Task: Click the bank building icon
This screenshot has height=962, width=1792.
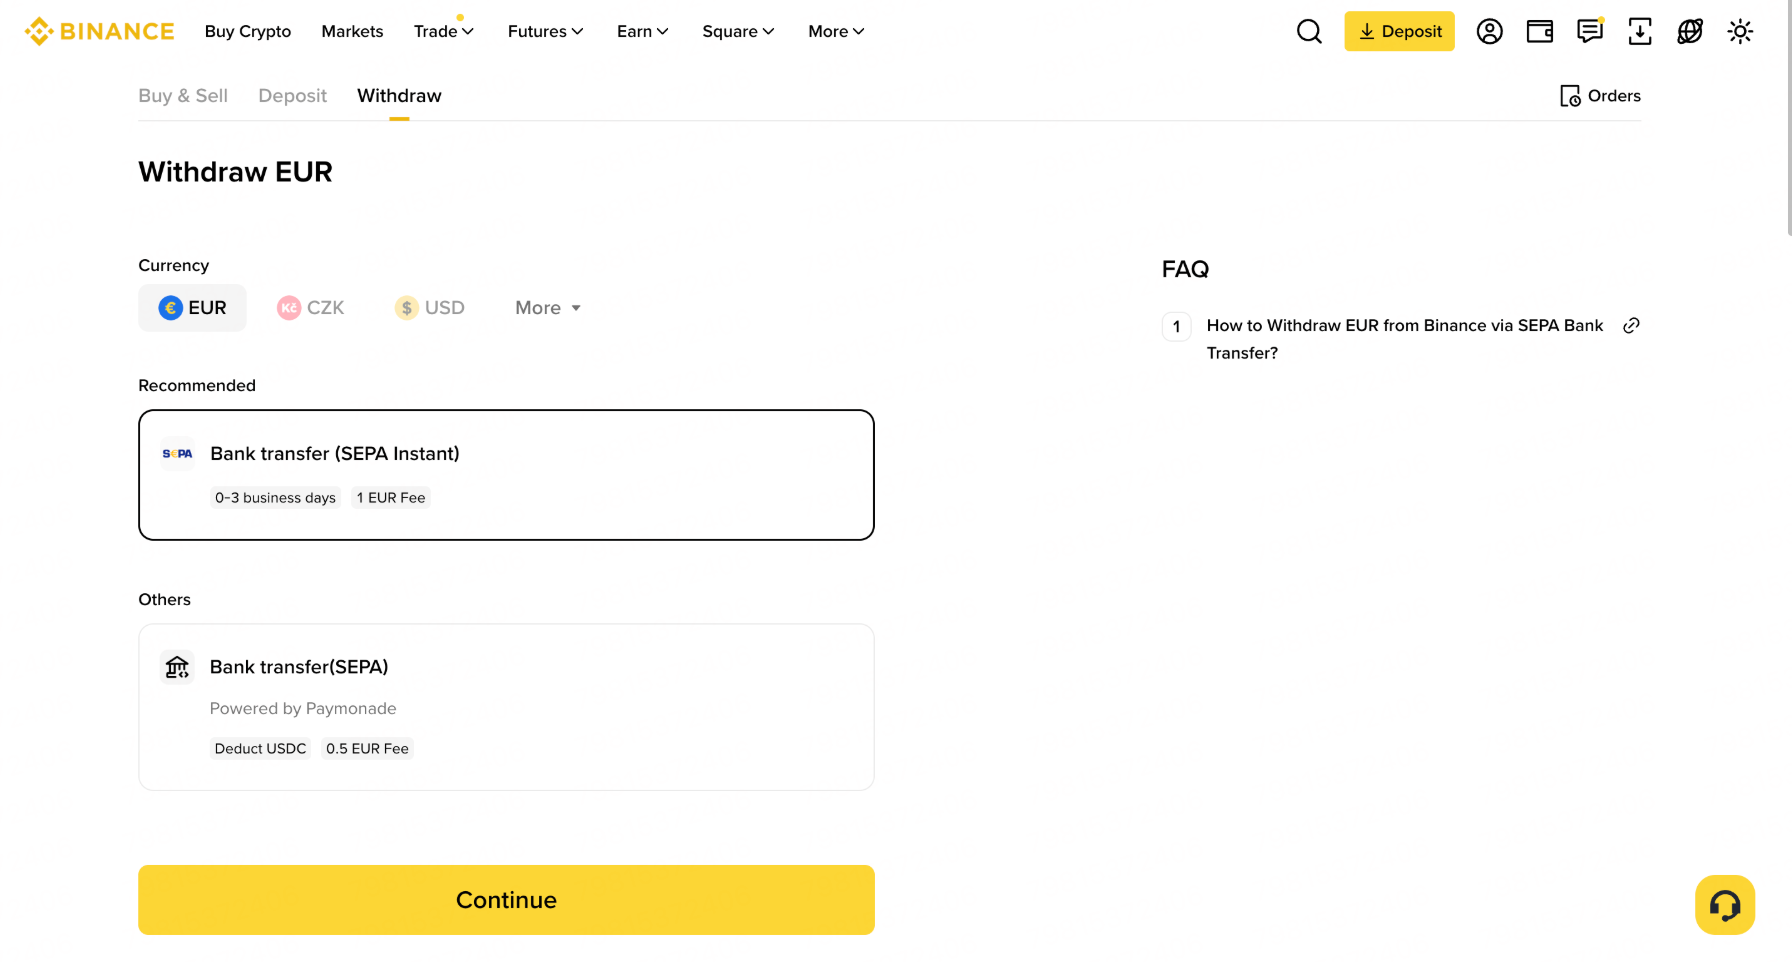Action: 177,667
